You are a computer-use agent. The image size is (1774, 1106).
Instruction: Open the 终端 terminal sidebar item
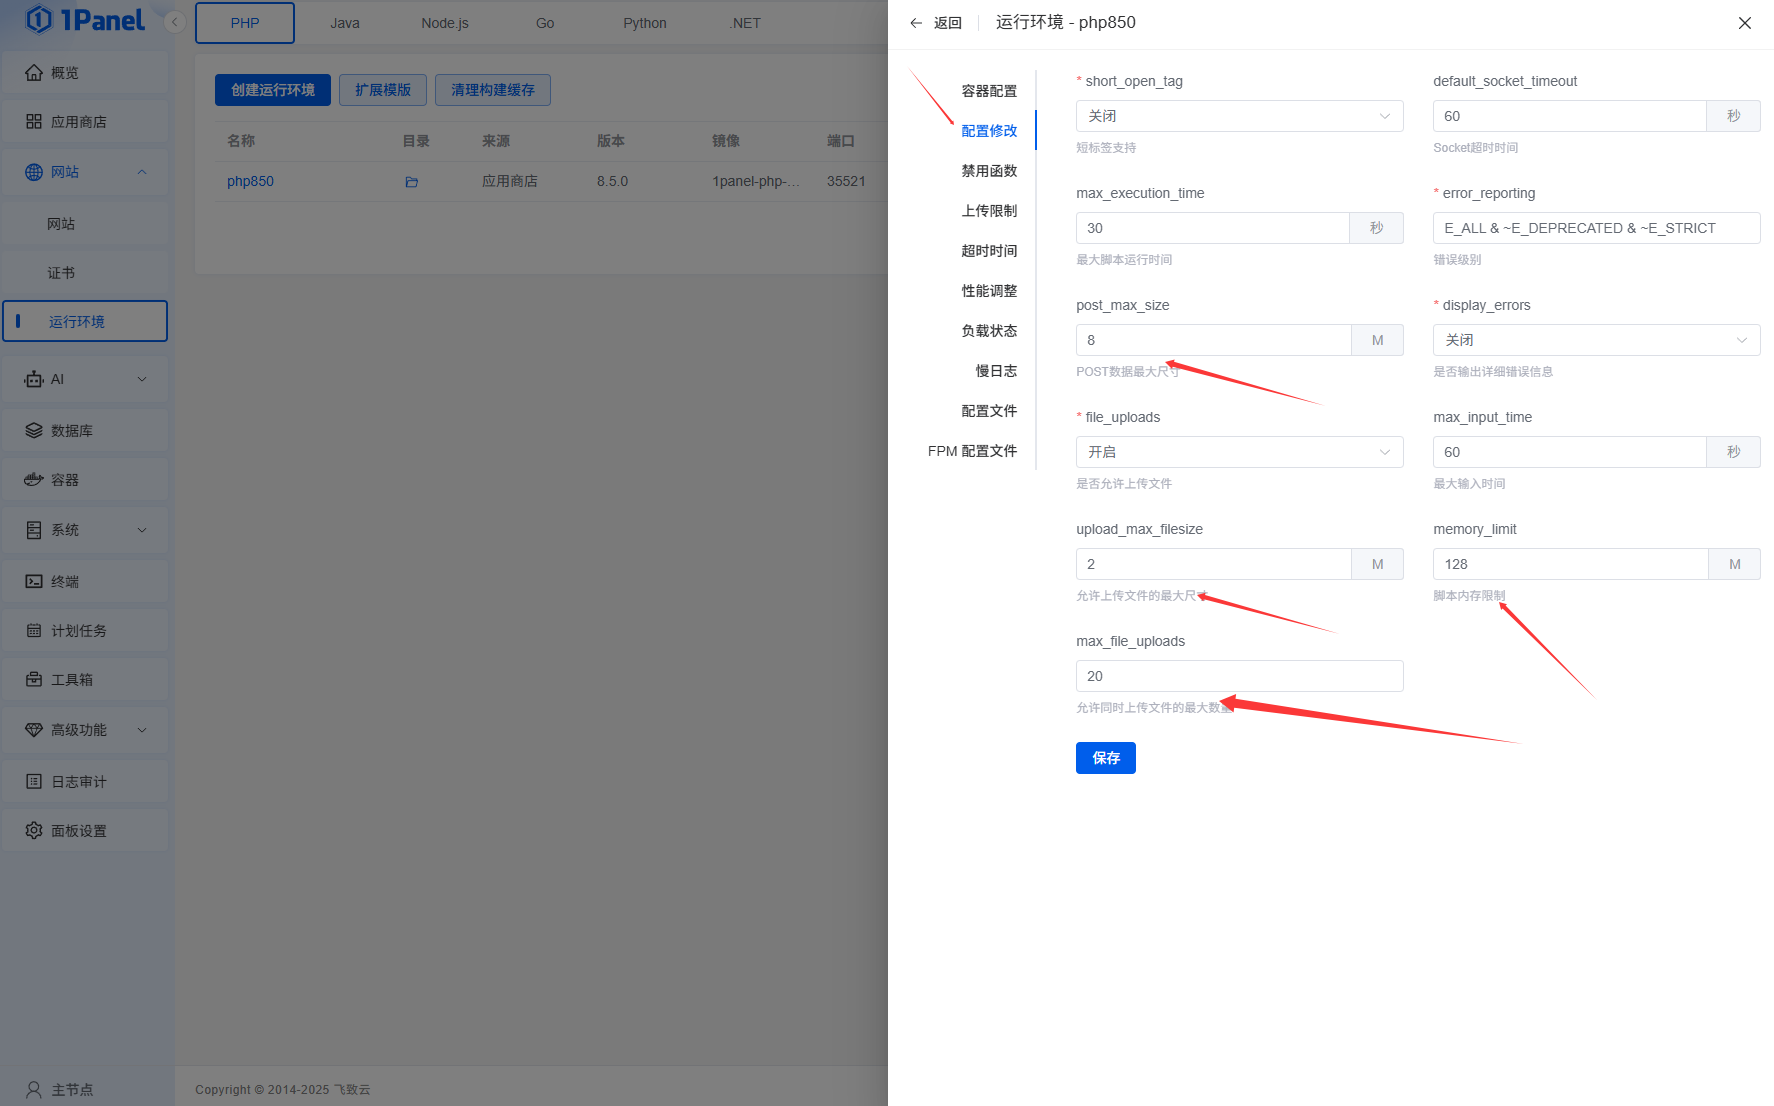(65, 581)
